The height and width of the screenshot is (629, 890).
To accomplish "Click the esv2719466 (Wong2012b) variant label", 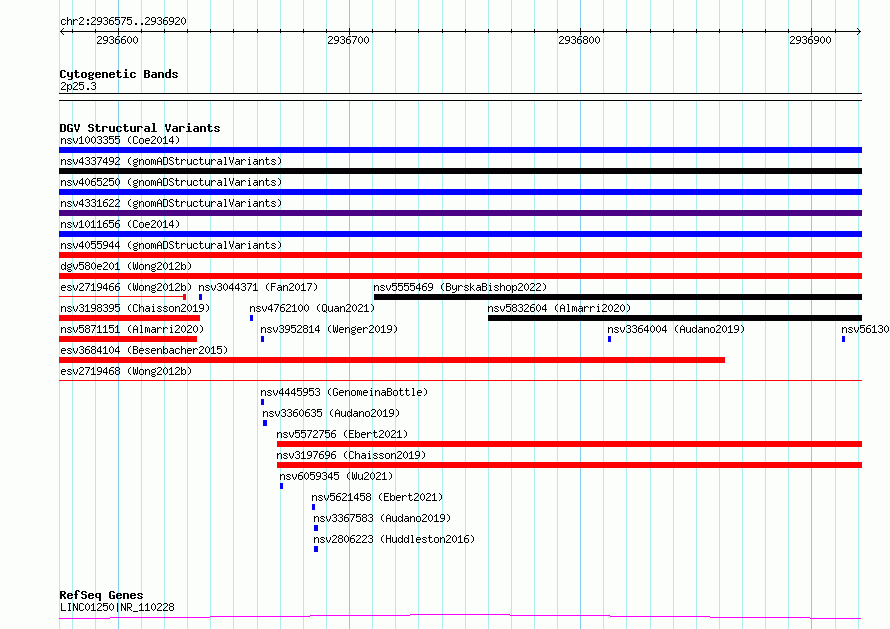I will [x=126, y=287].
